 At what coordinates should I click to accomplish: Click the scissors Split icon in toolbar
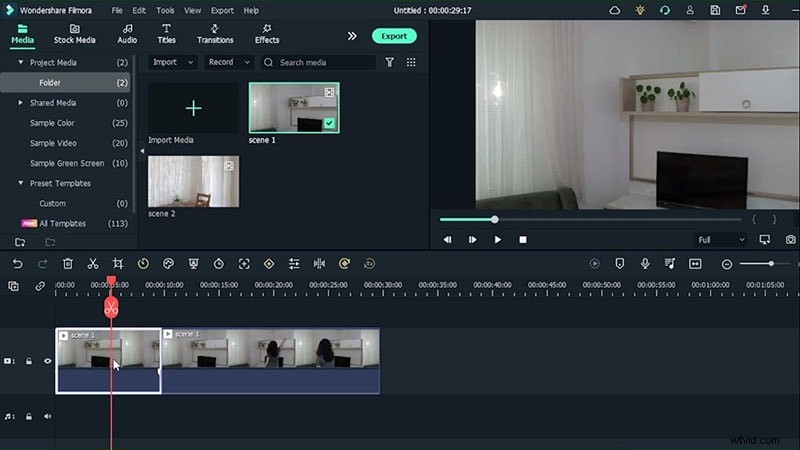pyautogui.click(x=93, y=264)
